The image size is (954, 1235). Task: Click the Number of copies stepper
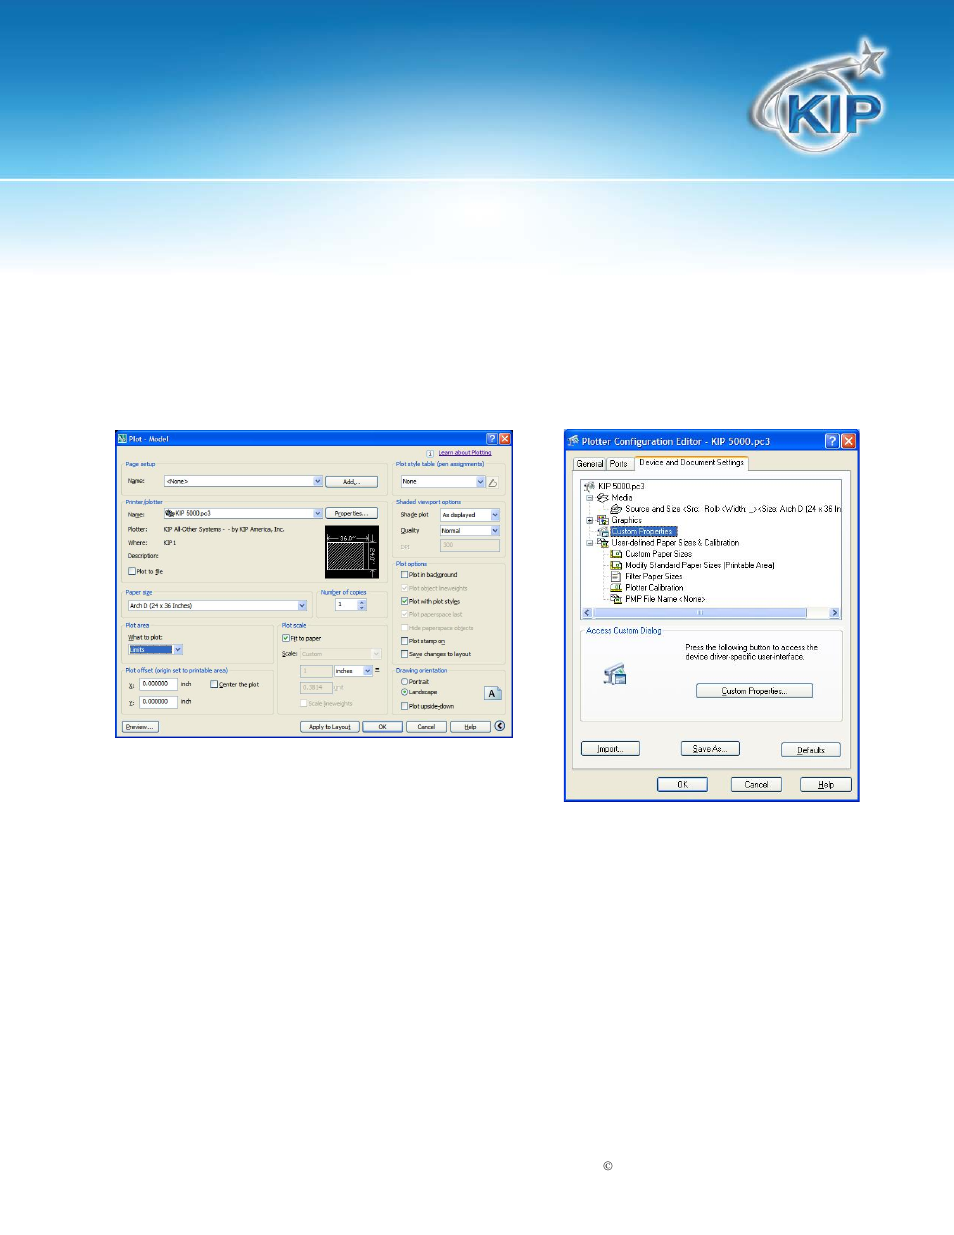[362, 605]
